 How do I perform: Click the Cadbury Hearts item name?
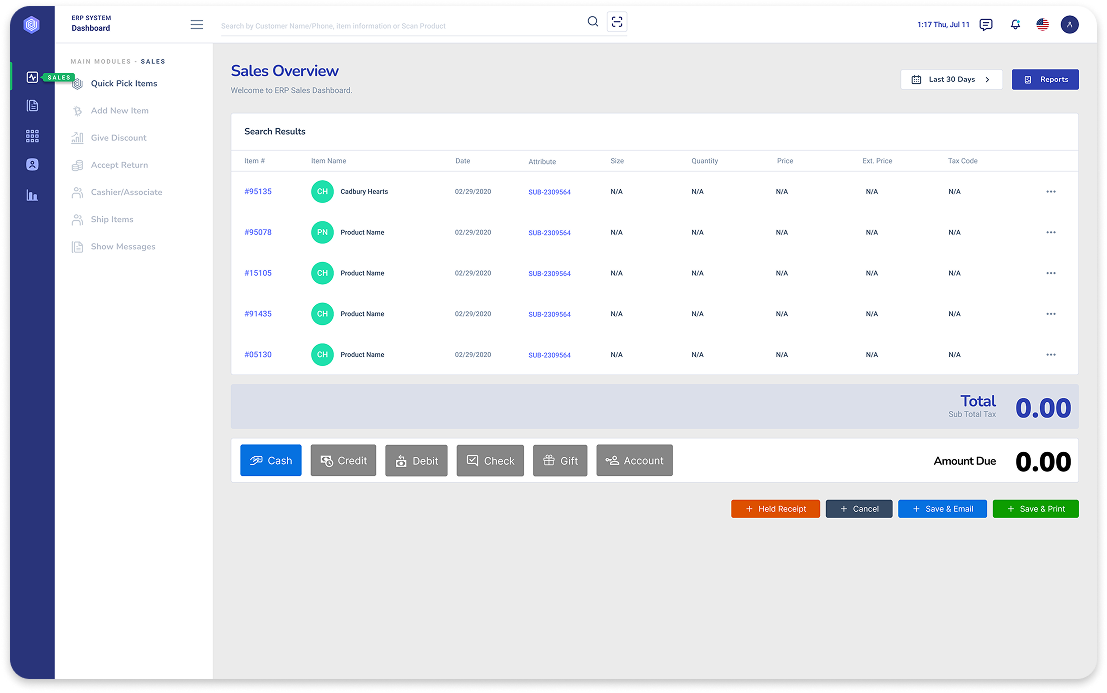(364, 192)
